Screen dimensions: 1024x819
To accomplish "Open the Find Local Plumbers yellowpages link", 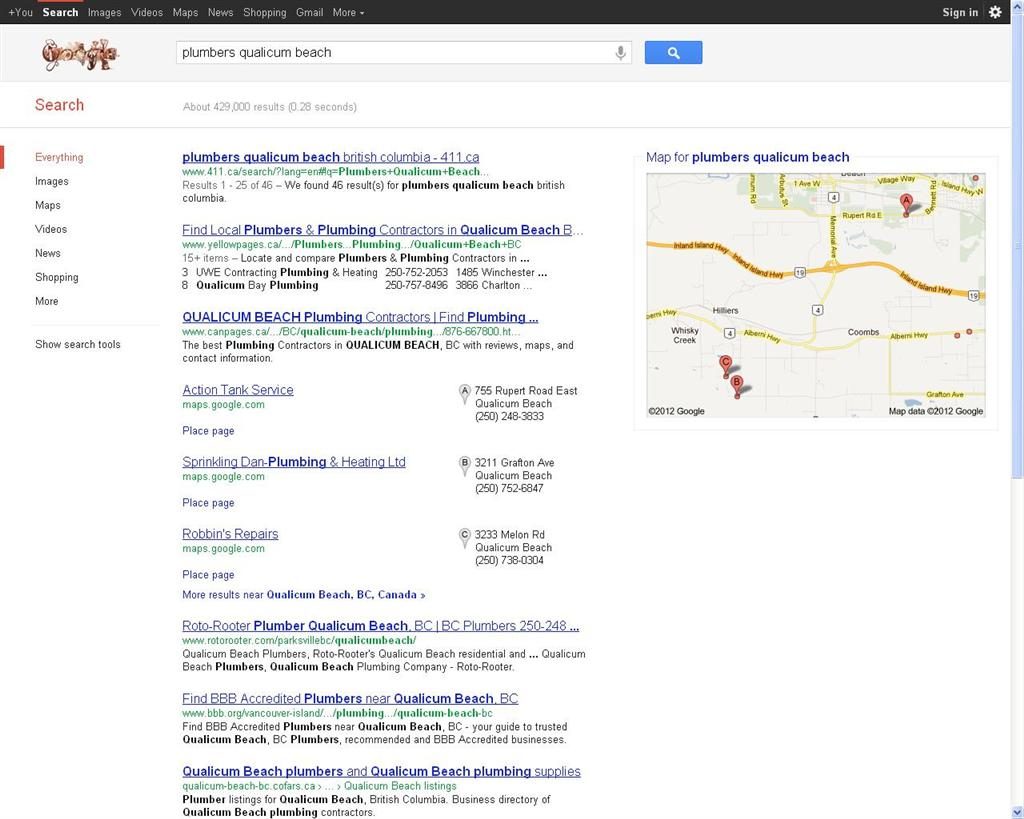I will click(382, 230).
